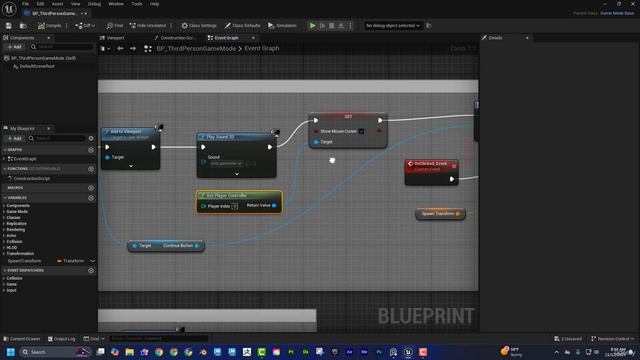Compile the blueprint
Image resolution: width=640 pixels, height=360 pixels.
click(49, 26)
